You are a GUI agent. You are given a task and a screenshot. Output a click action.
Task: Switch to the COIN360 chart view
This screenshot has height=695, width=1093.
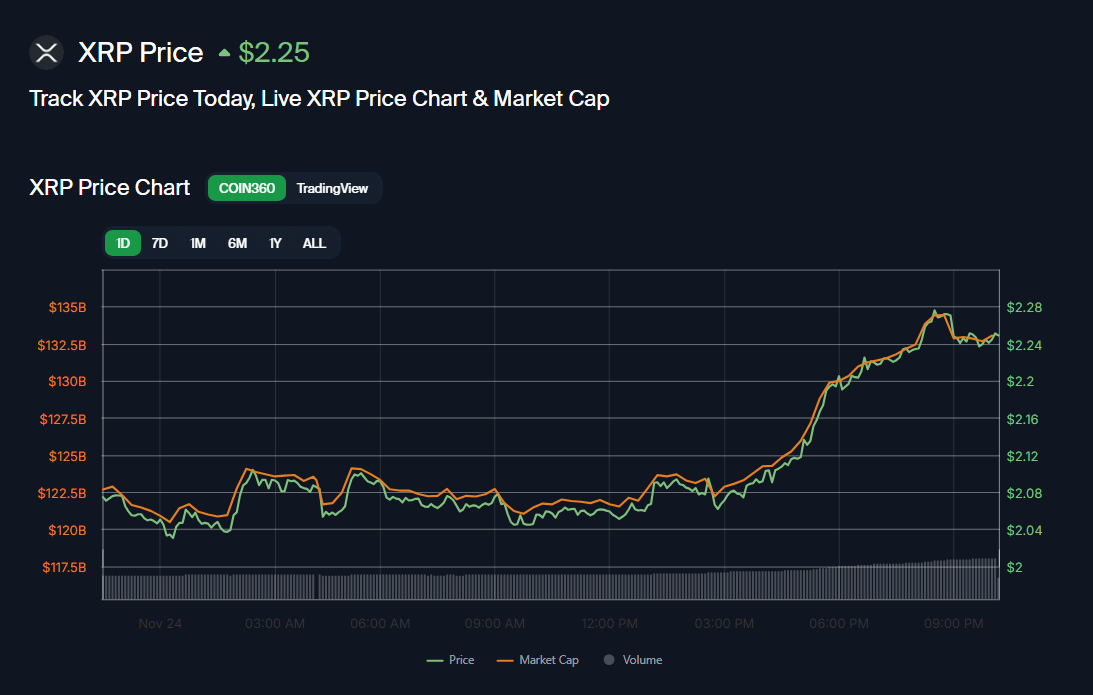(247, 188)
